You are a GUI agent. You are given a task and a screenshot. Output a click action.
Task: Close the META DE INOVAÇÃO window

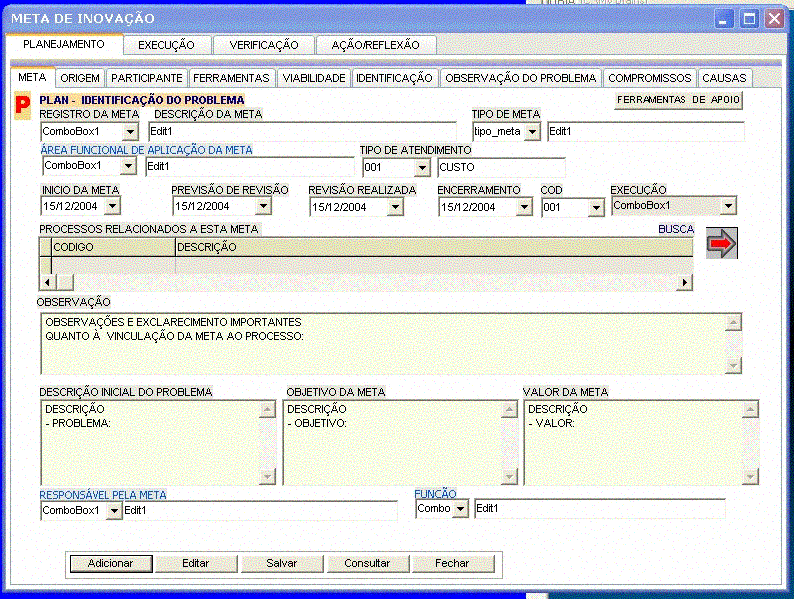(774, 19)
